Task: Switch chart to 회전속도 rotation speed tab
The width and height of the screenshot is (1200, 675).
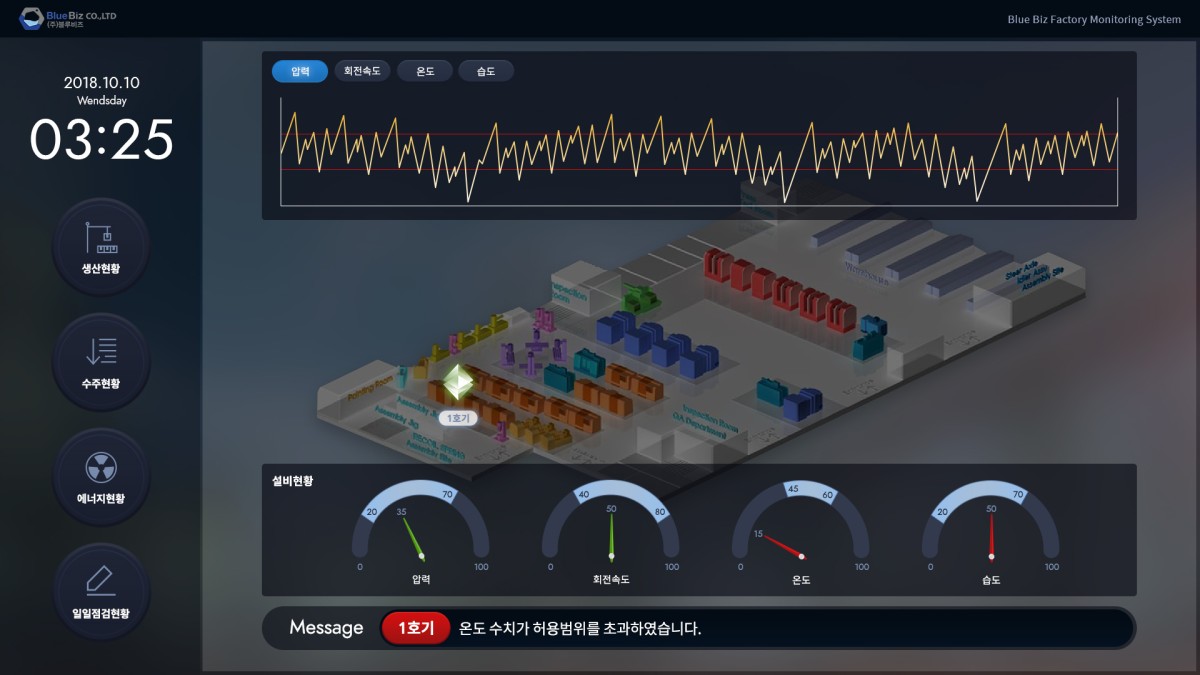Action: click(361, 71)
